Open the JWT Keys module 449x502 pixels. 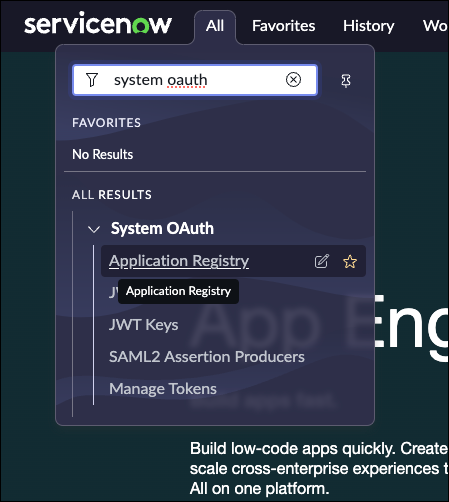144,325
